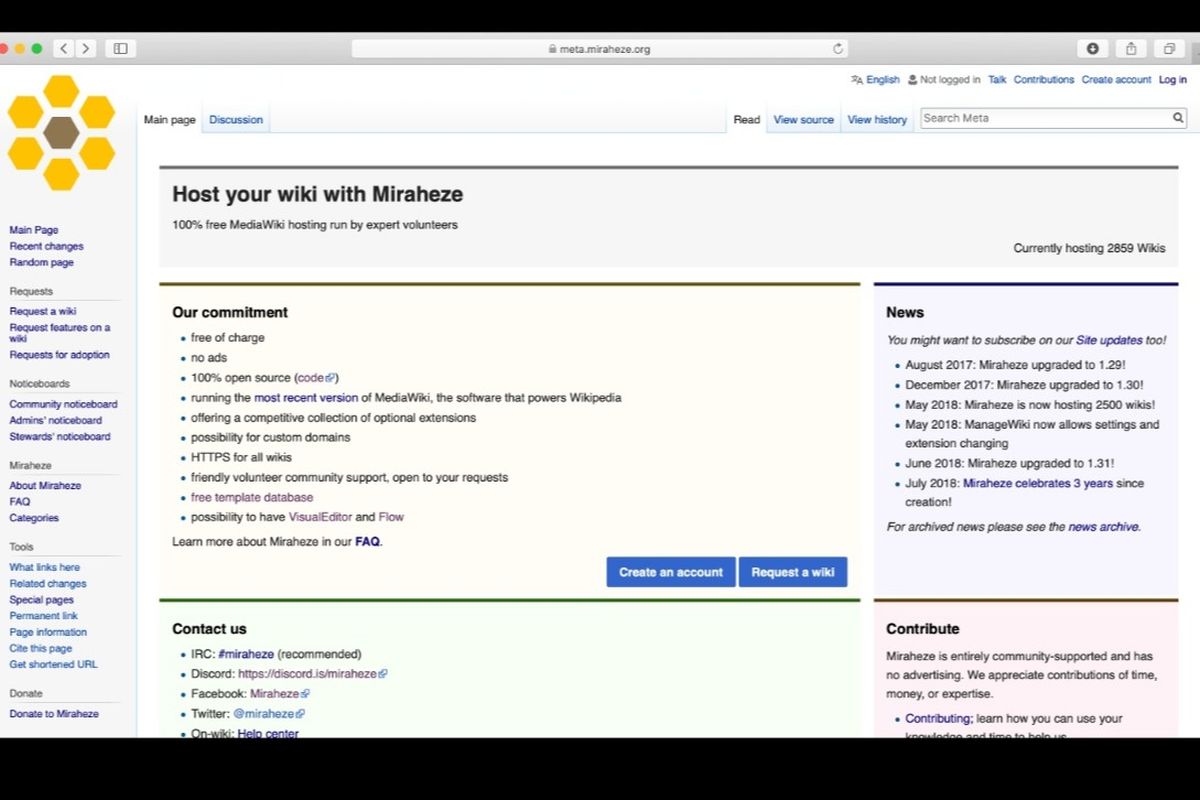This screenshot has height=800, width=1200.
Task: Reload the page using the refresh icon
Action: coord(838,49)
